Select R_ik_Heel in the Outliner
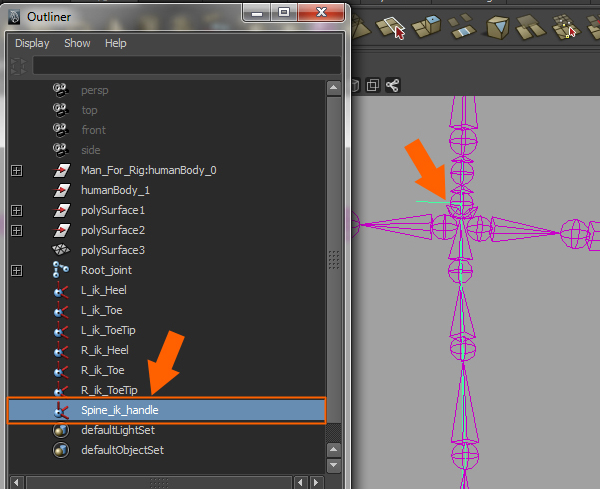The width and height of the screenshot is (600, 489). [105, 350]
